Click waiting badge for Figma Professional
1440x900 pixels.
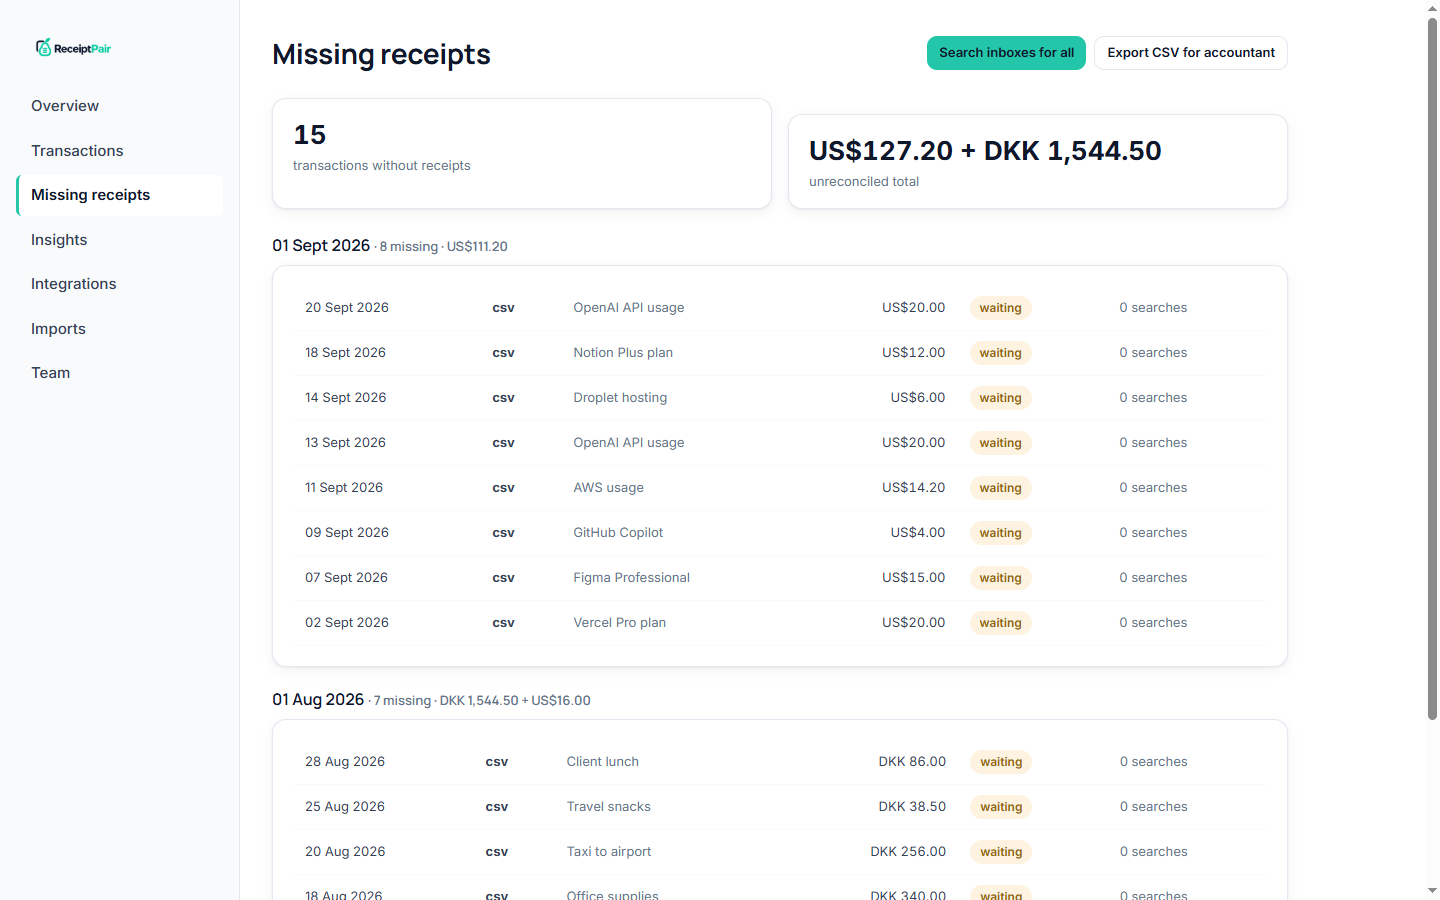pyautogui.click(x=1000, y=578)
